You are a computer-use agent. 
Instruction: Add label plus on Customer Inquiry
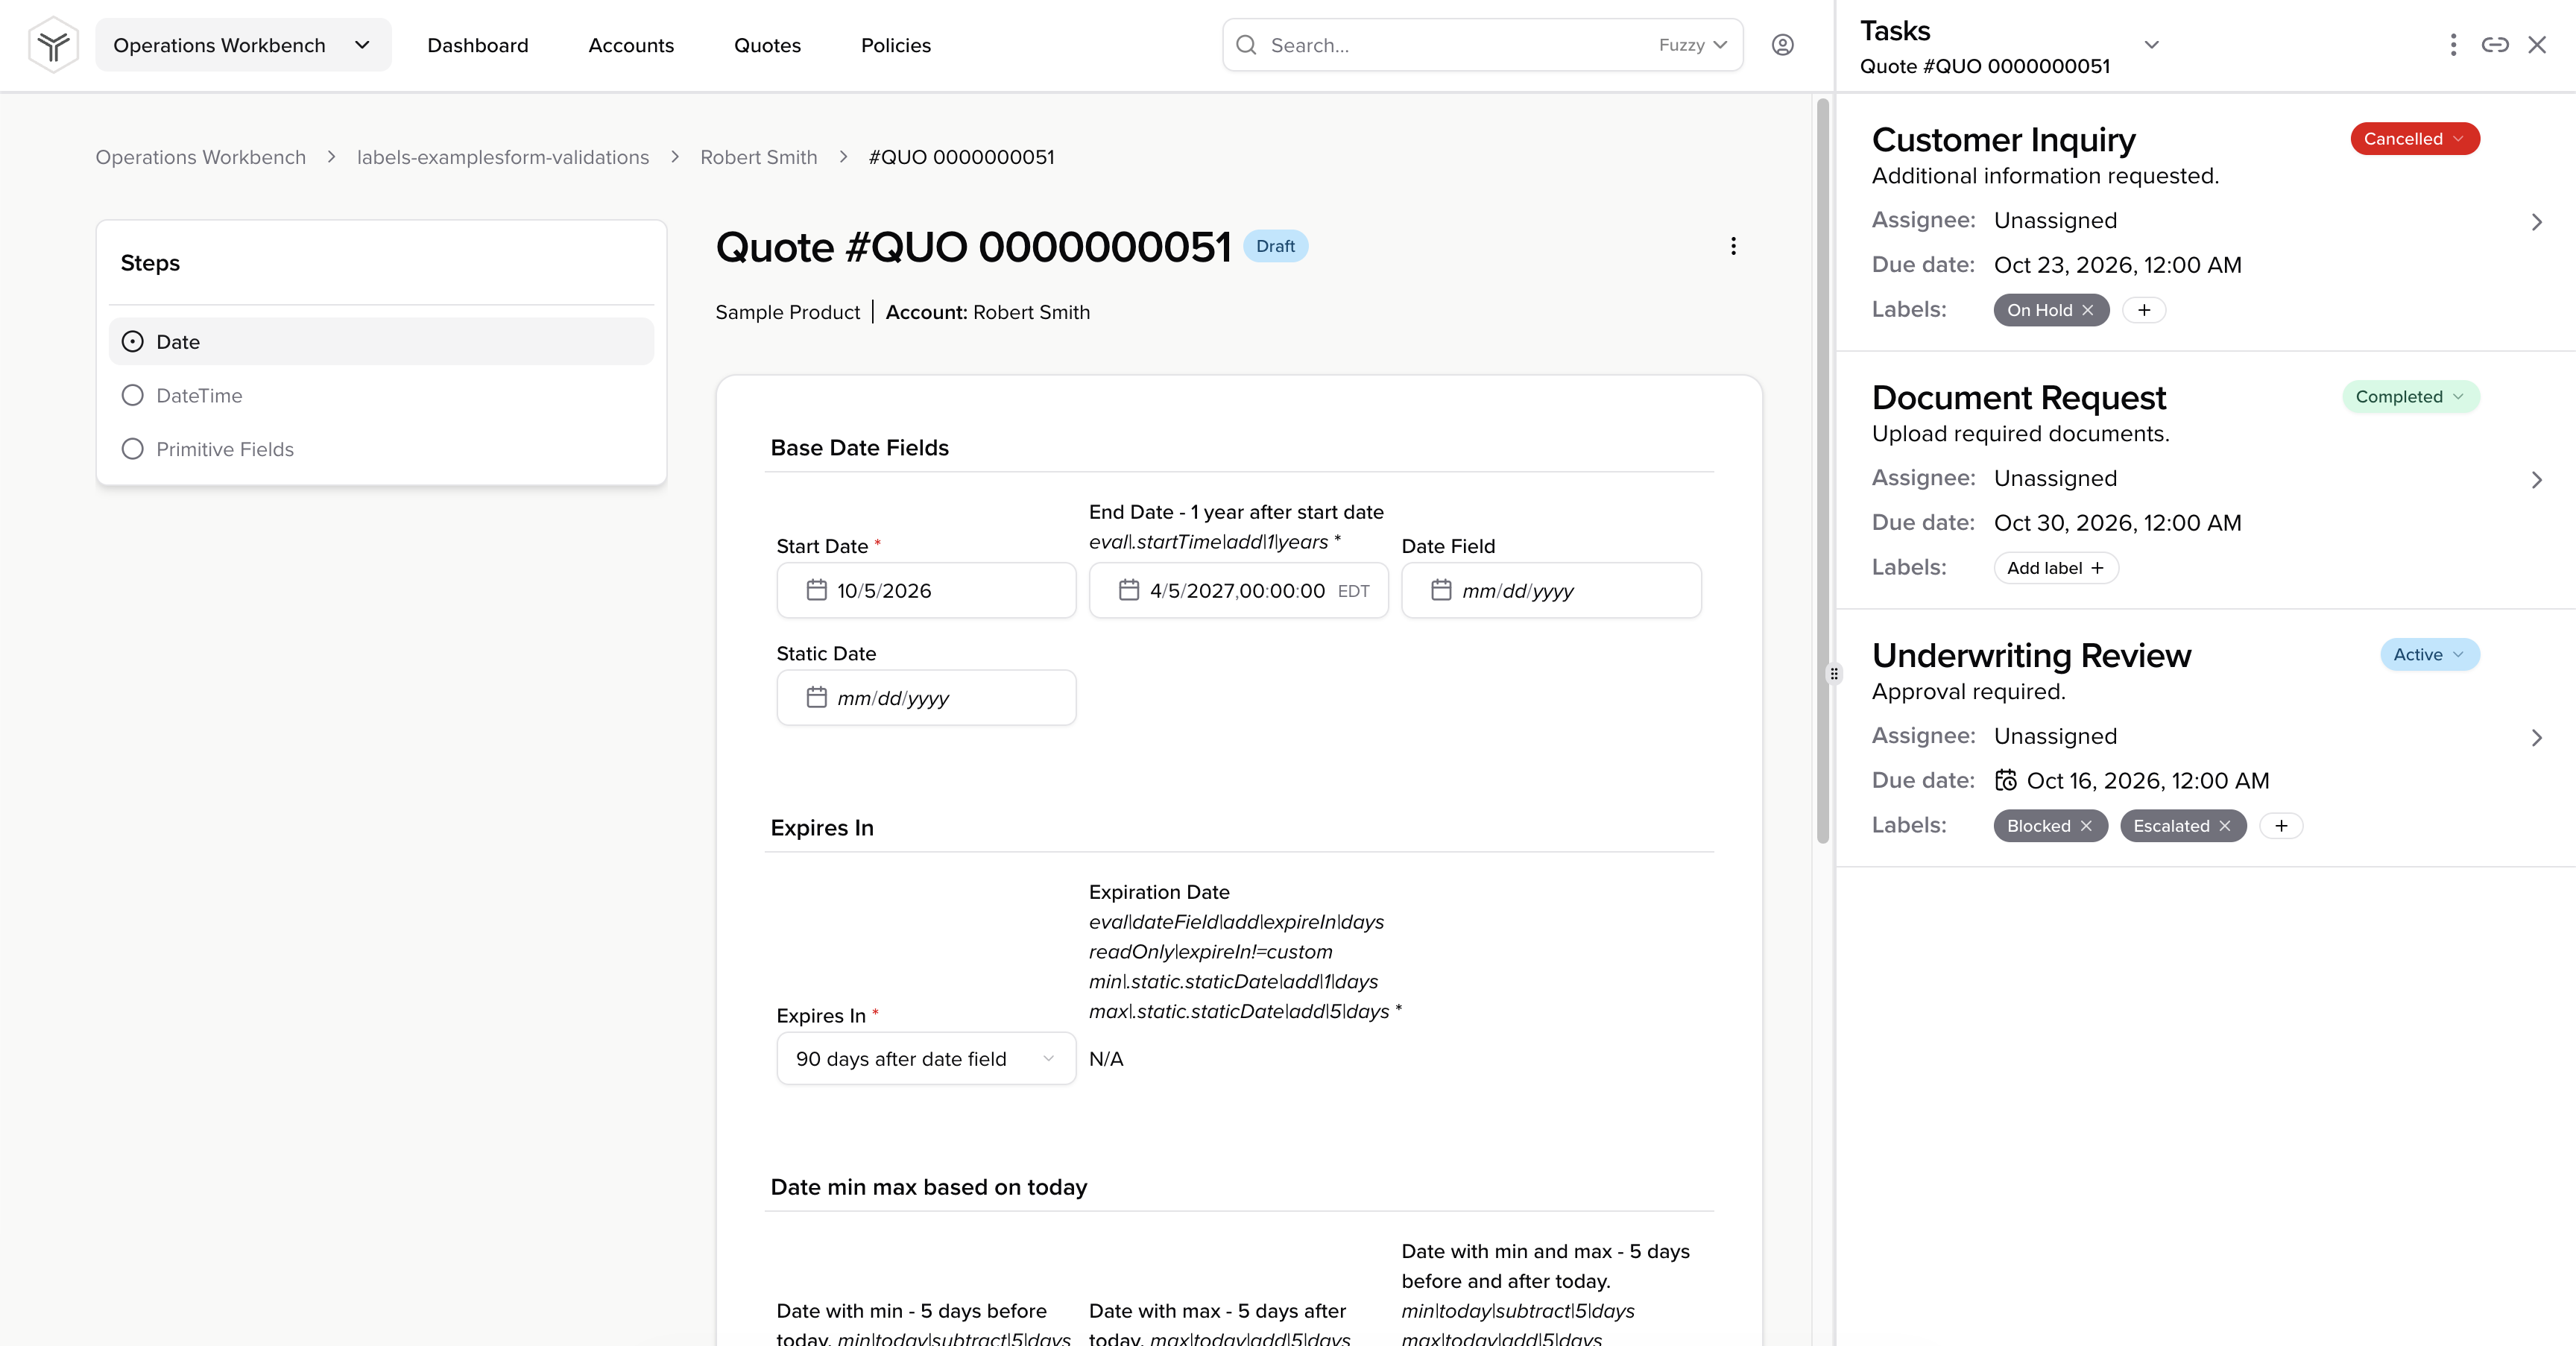[2144, 310]
